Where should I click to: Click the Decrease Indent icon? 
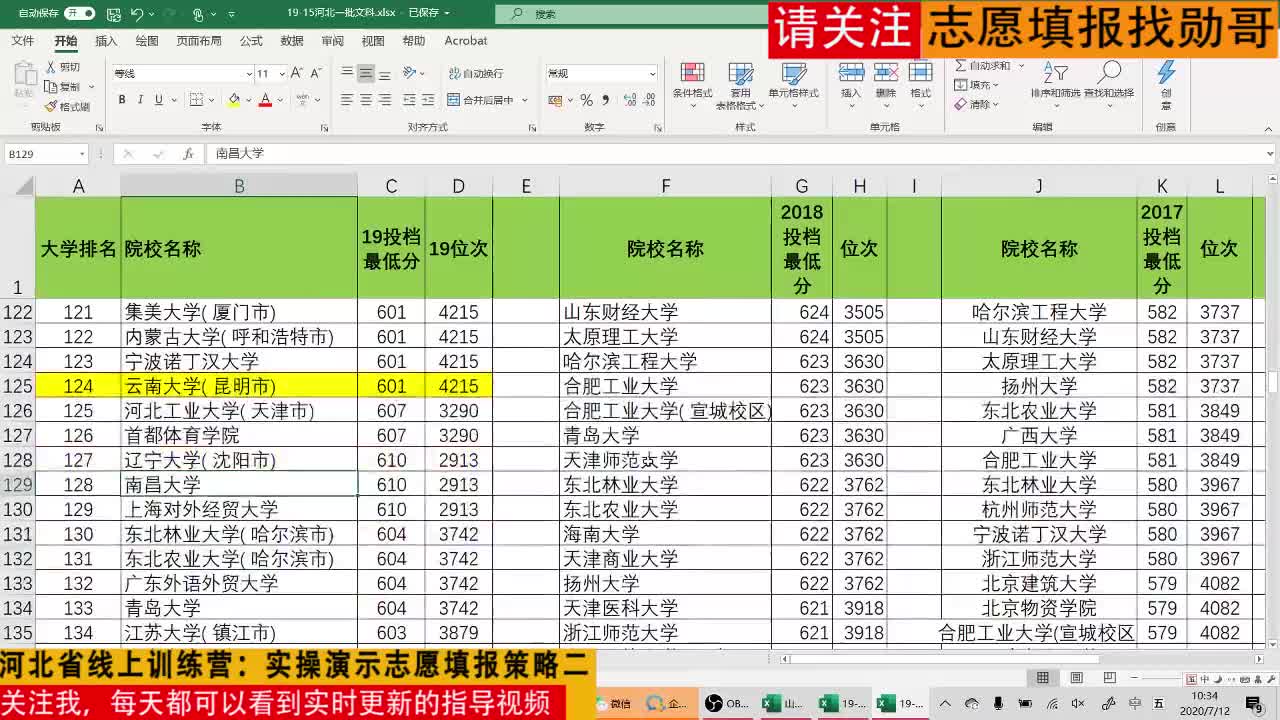coord(410,100)
